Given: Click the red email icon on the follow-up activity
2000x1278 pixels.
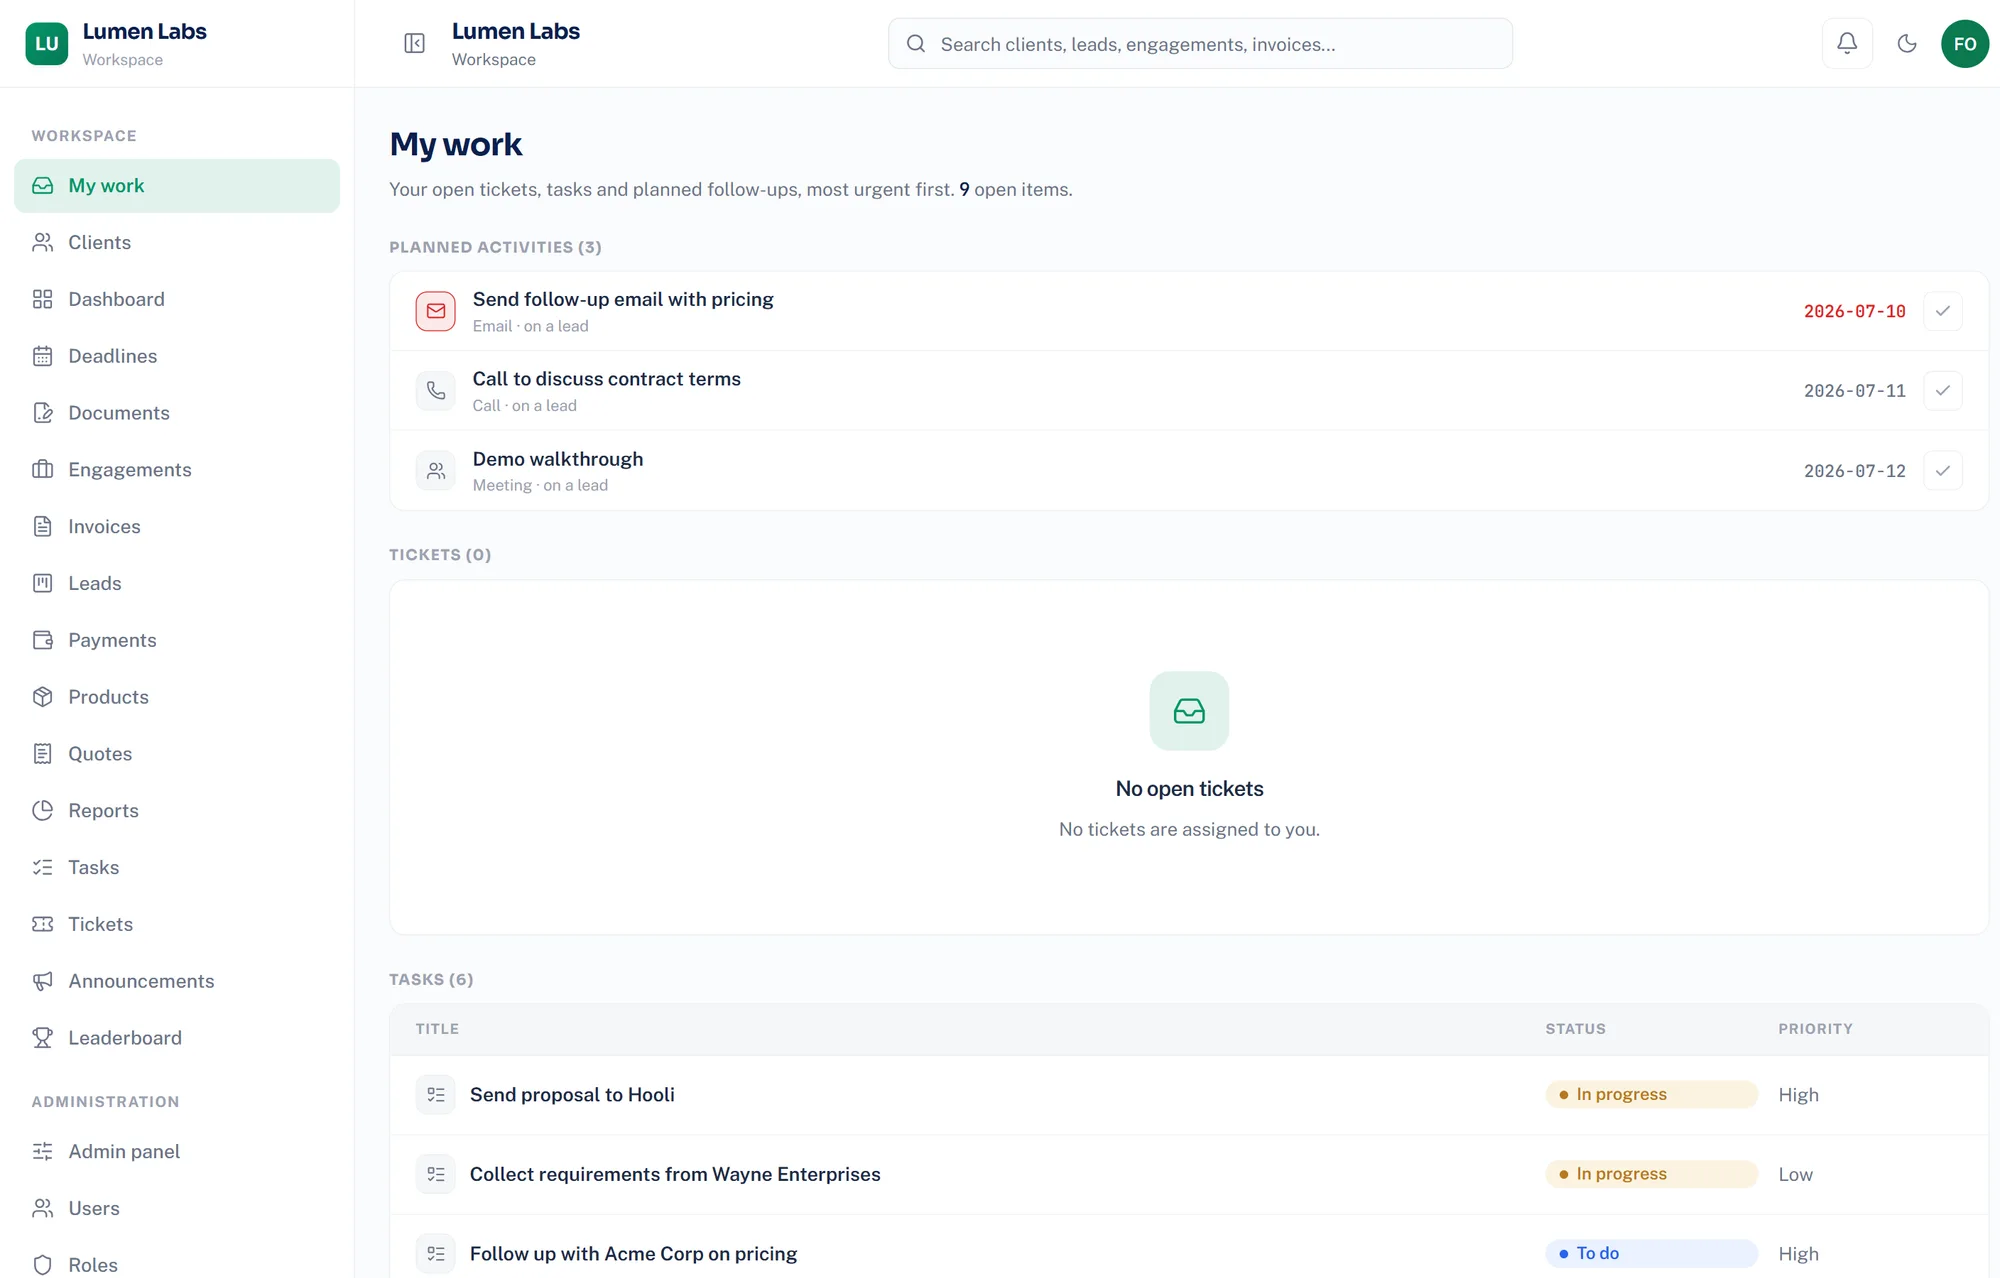Looking at the screenshot, I should tap(436, 311).
